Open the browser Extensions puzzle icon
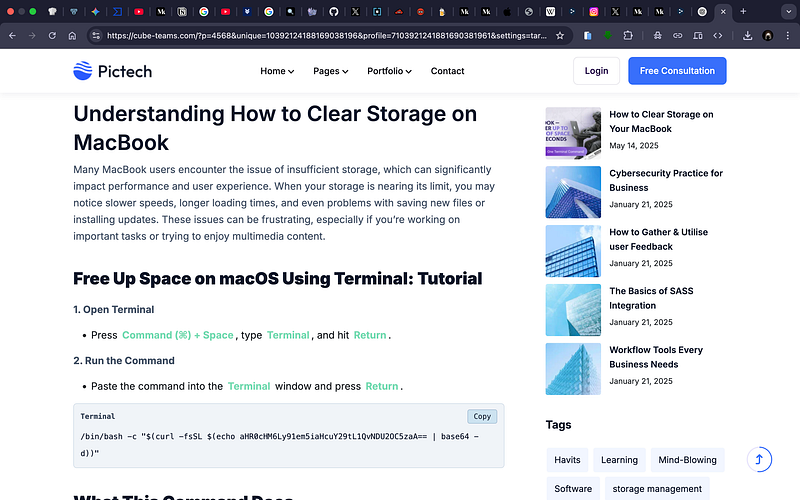 pos(628,35)
